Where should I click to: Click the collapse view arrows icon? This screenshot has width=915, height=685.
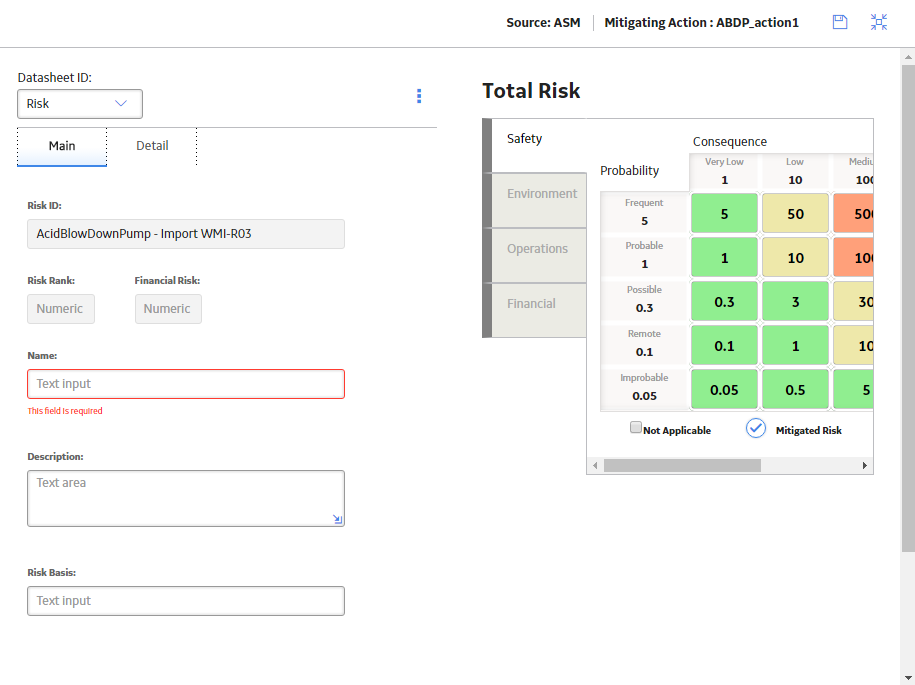click(x=879, y=22)
